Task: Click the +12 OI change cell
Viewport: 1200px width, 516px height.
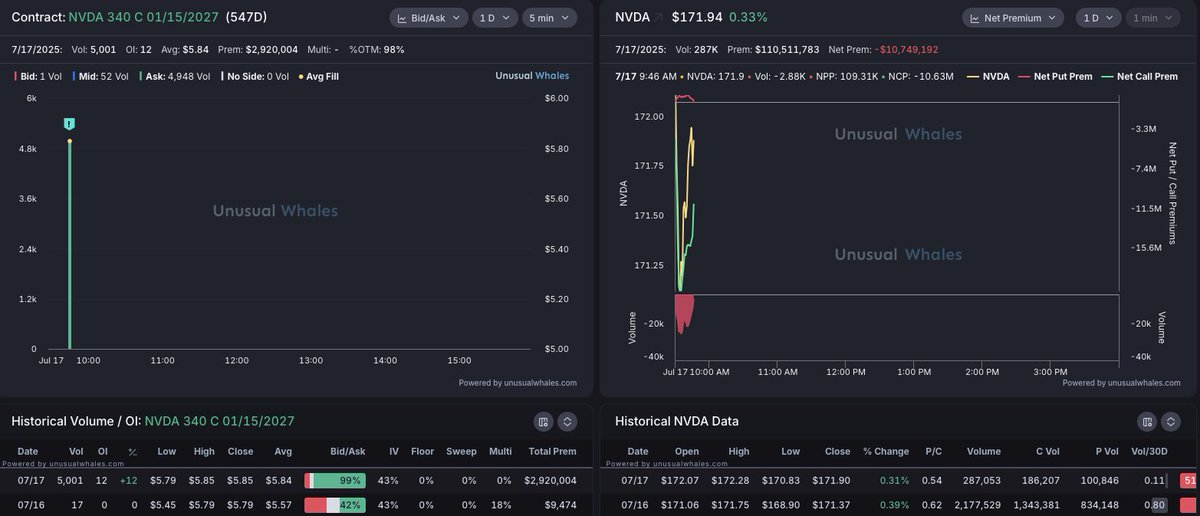Action: (x=129, y=480)
